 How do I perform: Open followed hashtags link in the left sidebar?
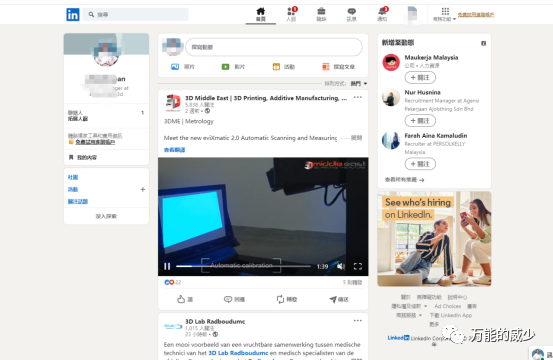click(x=78, y=201)
